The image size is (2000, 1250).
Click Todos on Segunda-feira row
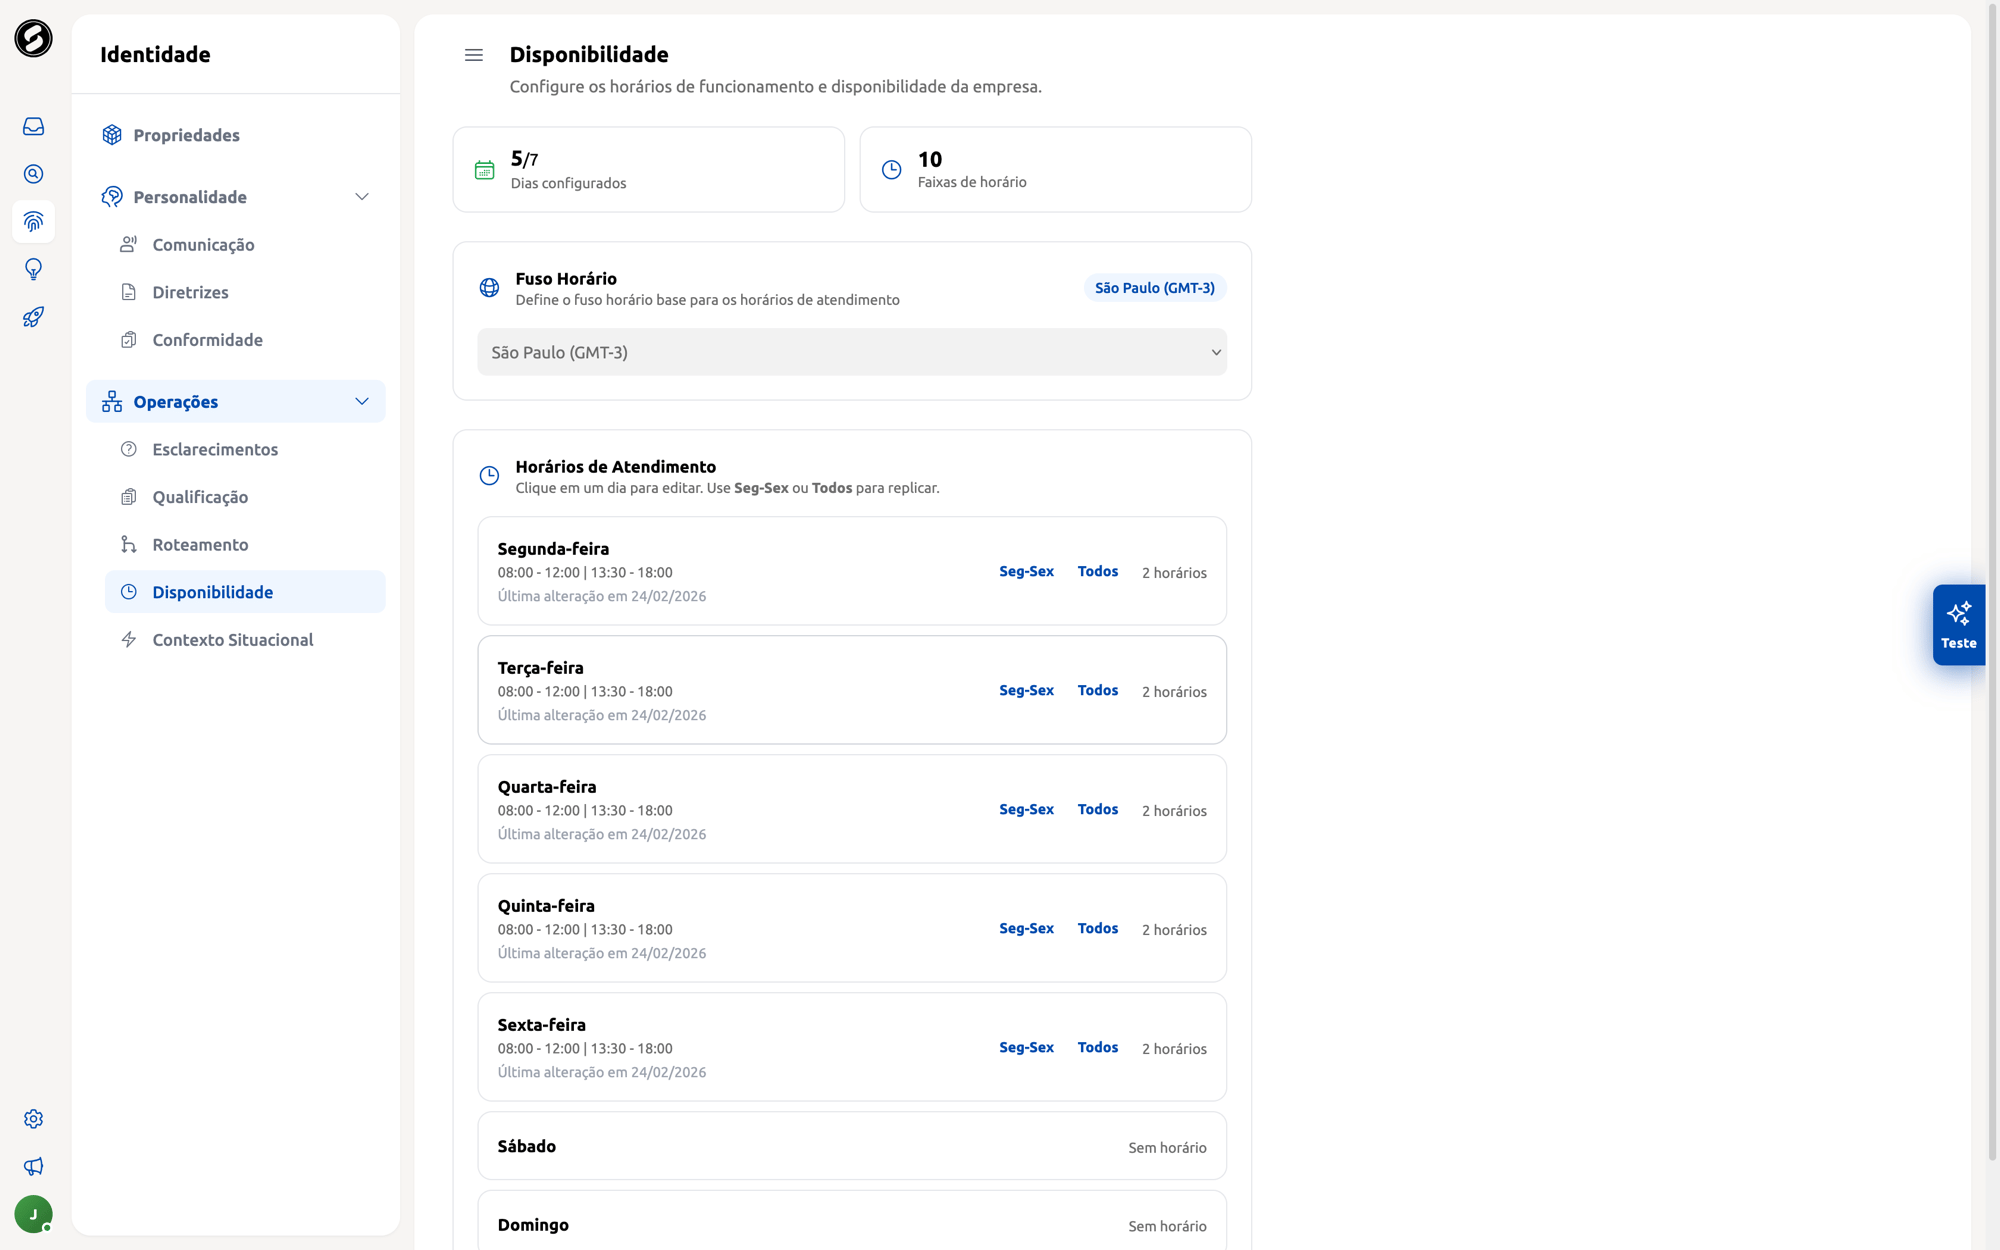click(1097, 571)
